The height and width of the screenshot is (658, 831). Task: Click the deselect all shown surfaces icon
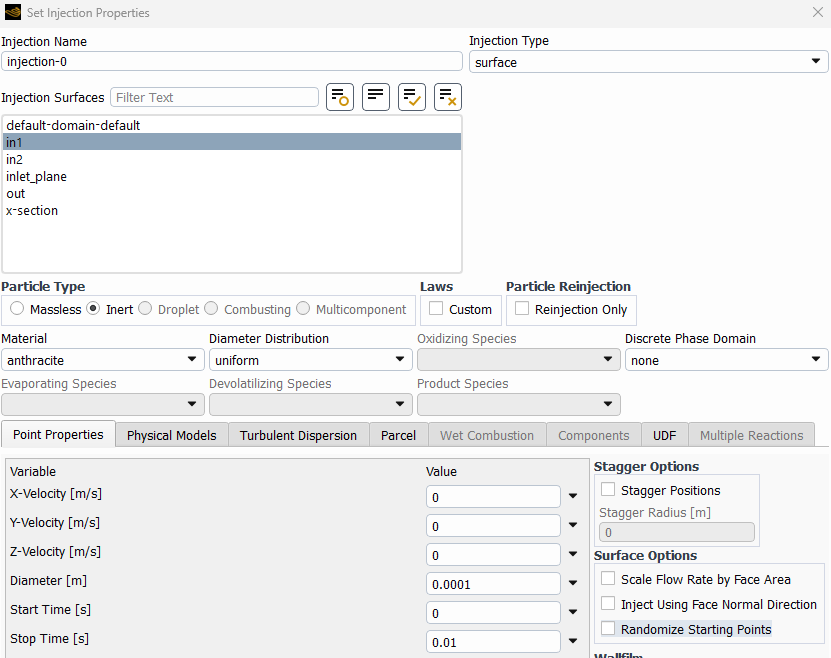tap(448, 97)
